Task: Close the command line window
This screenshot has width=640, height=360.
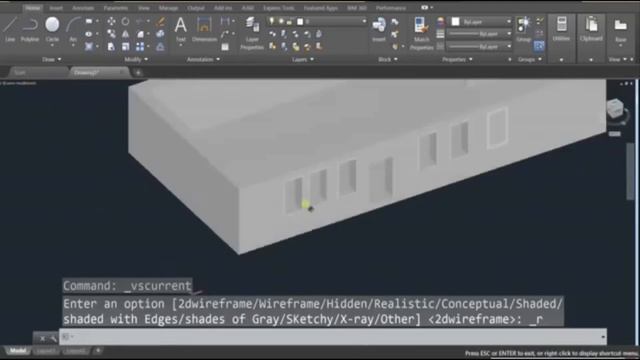Action: (42, 338)
